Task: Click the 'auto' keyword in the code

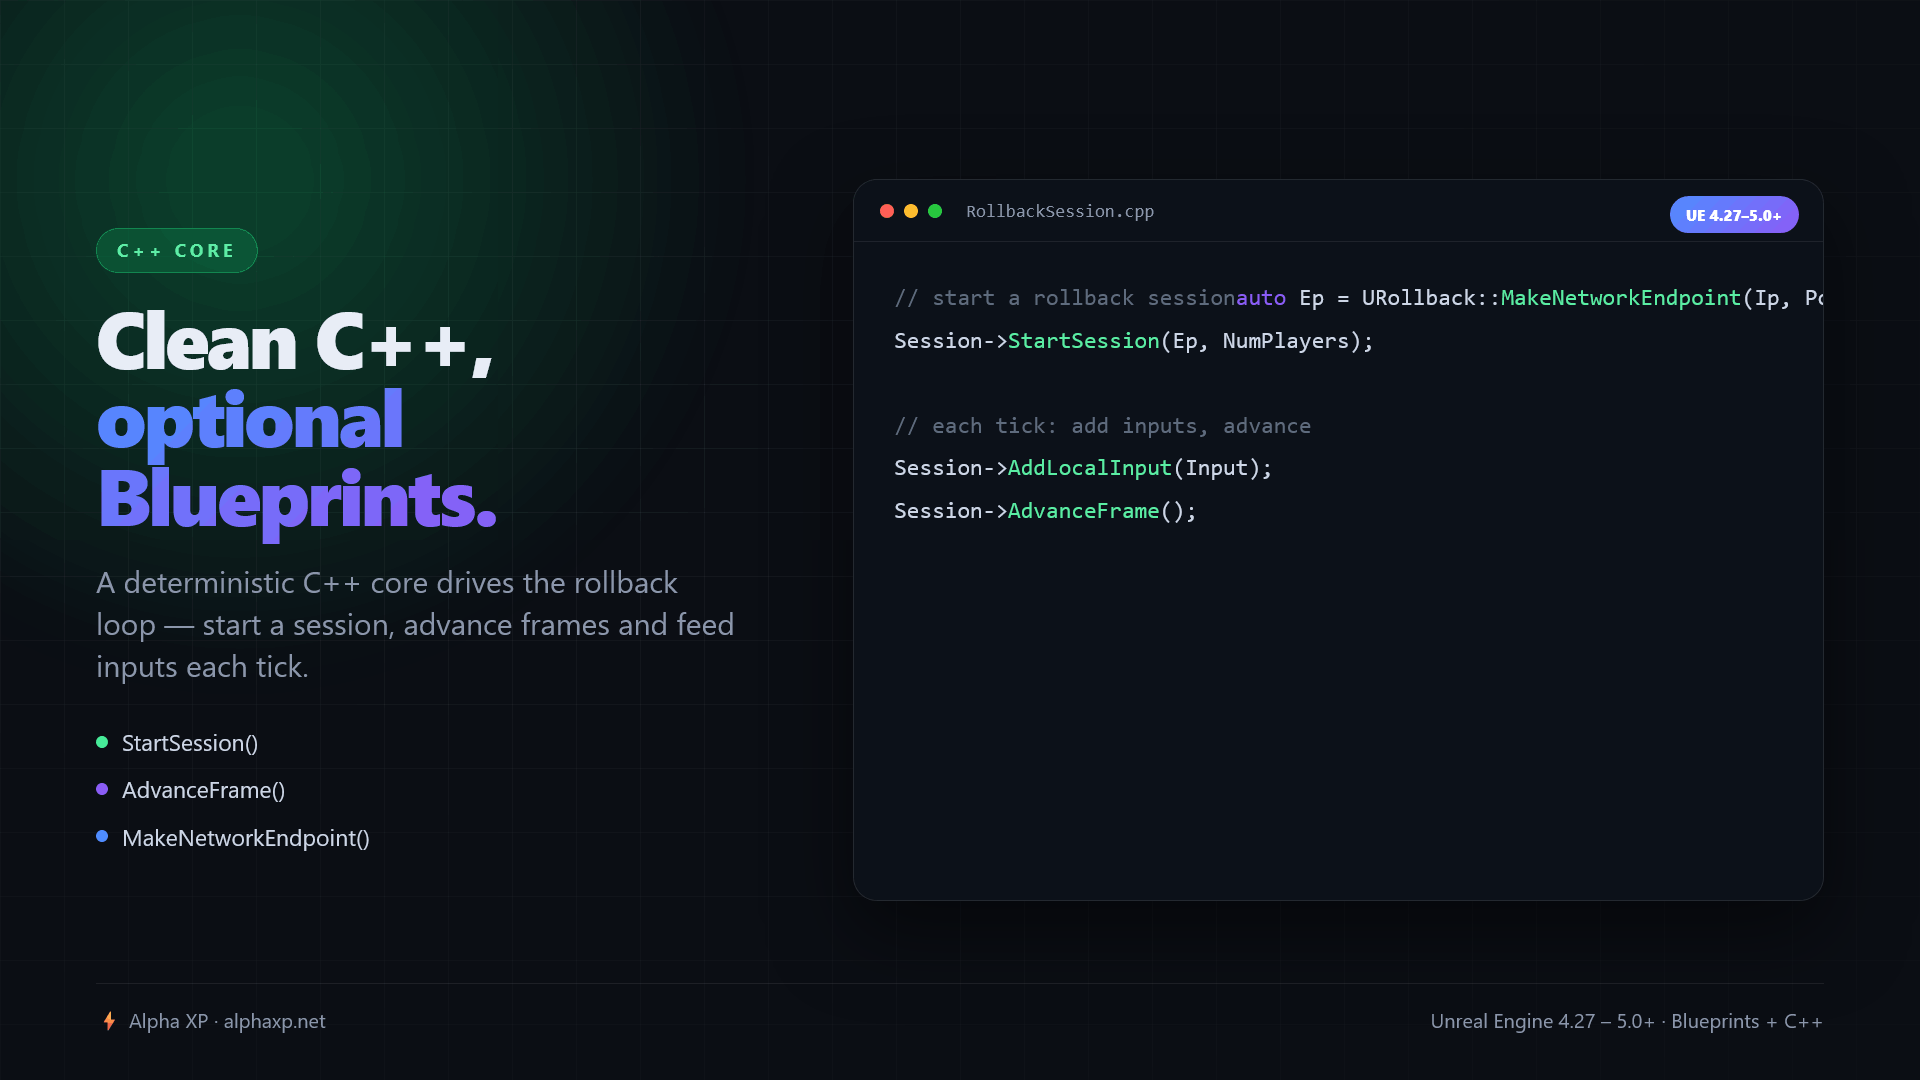Action: pos(1261,298)
